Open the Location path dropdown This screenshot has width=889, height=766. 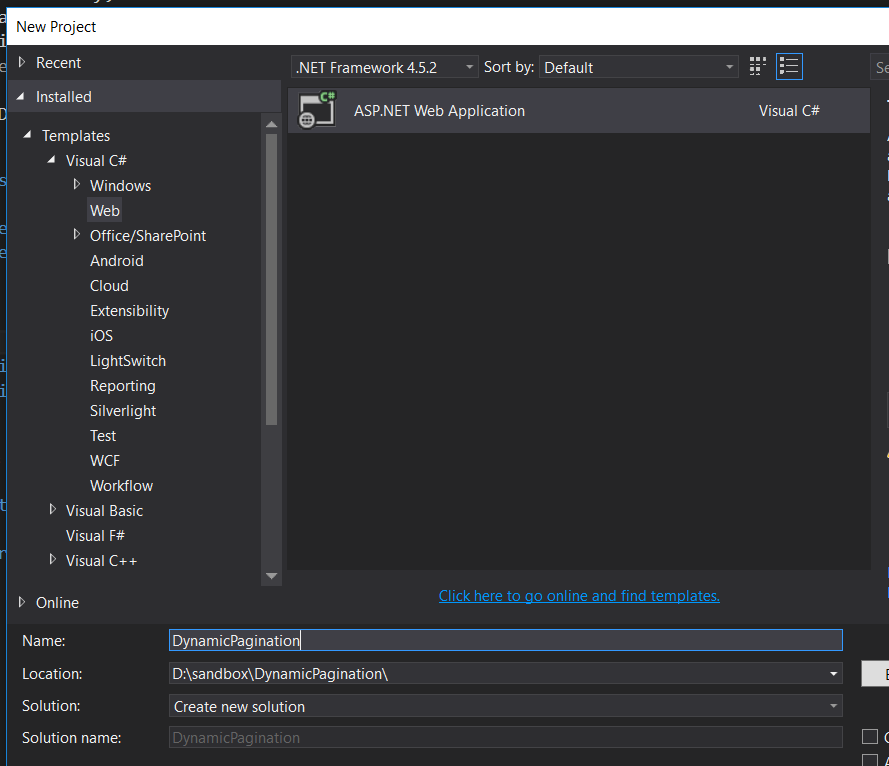click(x=833, y=673)
